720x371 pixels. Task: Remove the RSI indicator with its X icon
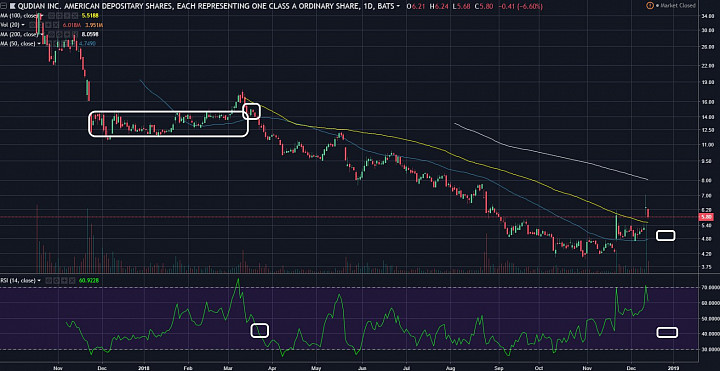(72, 280)
